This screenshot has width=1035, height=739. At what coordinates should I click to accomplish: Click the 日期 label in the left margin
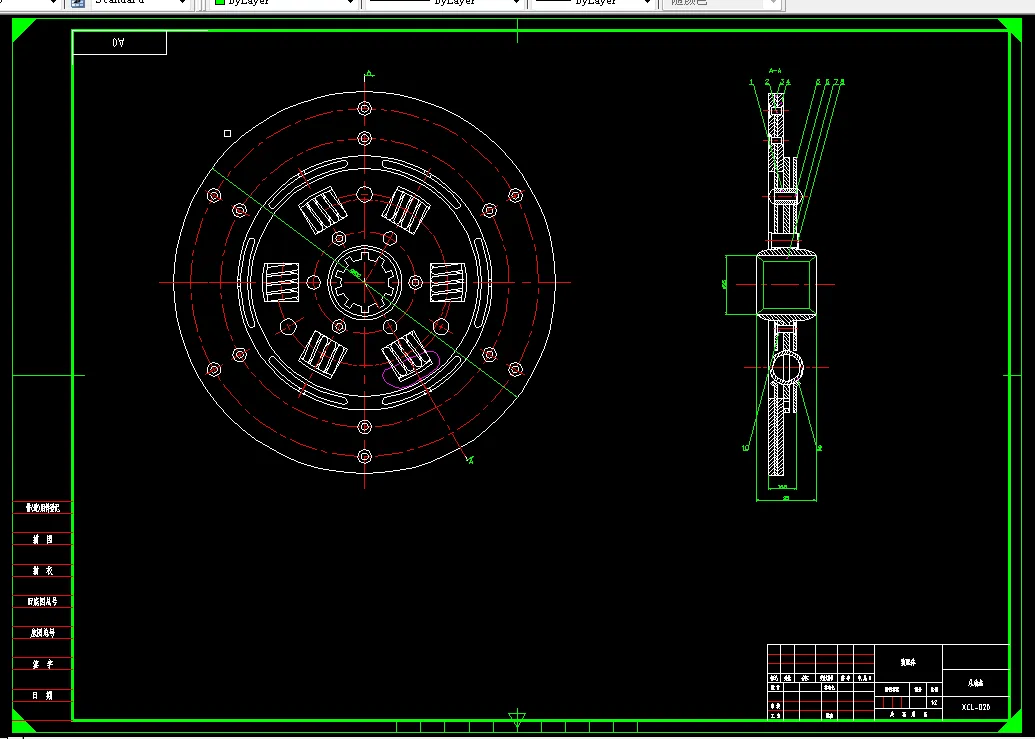click(43, 695)
